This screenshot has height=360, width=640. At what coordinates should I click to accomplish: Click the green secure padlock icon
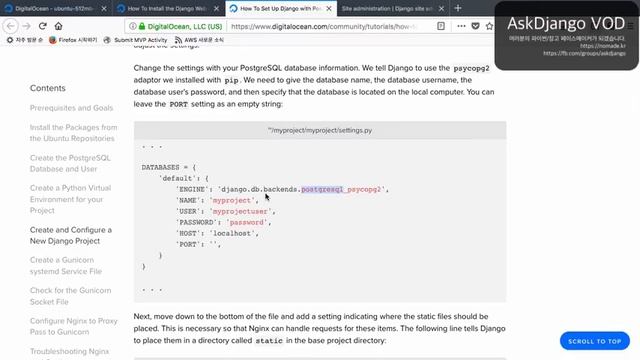tap(142, 26)
